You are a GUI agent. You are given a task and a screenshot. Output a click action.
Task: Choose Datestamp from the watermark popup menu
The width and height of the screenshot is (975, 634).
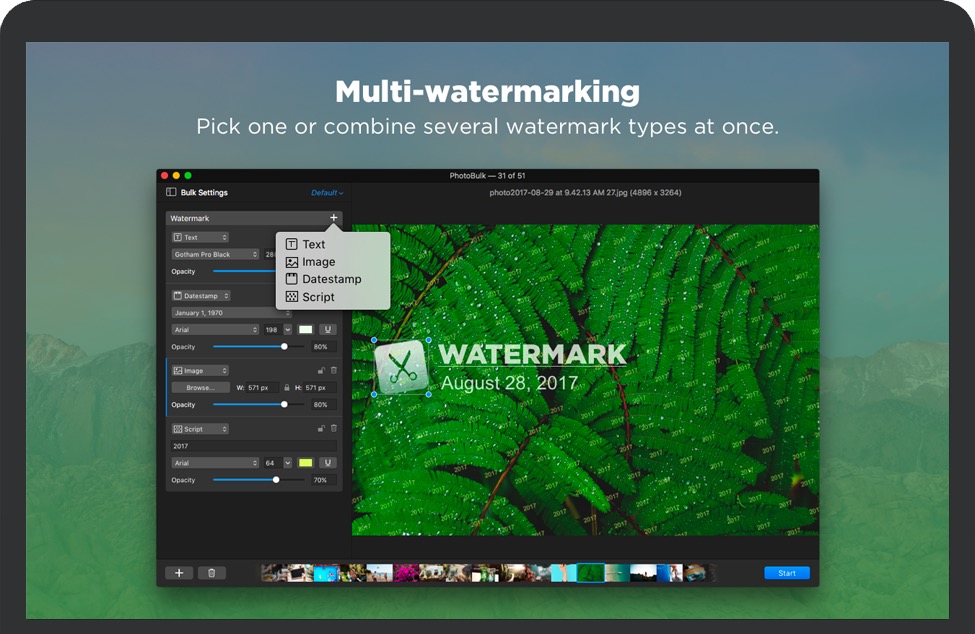[x=331, y=279]
